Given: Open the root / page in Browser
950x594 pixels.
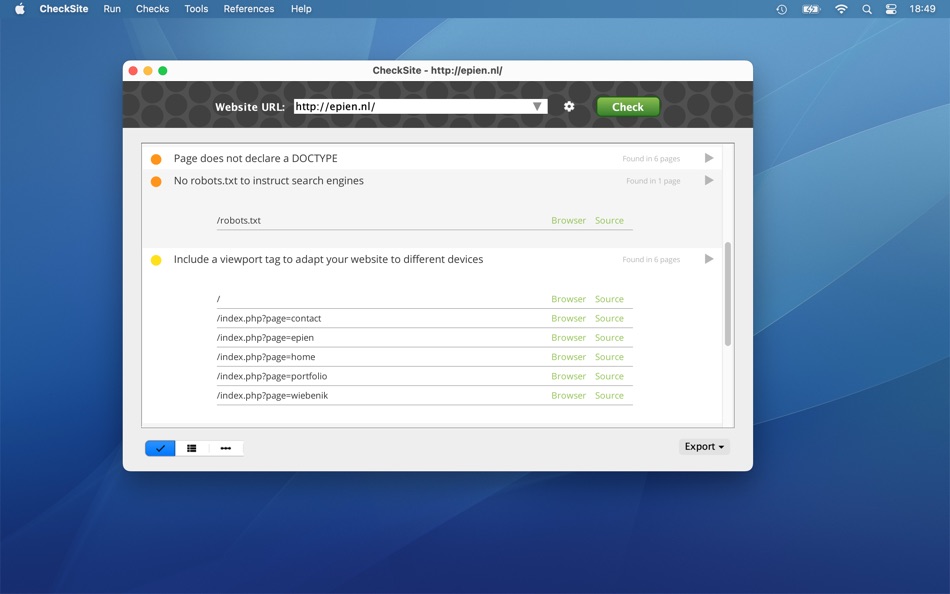Looking at the screenshot, I should coord(568,299).
